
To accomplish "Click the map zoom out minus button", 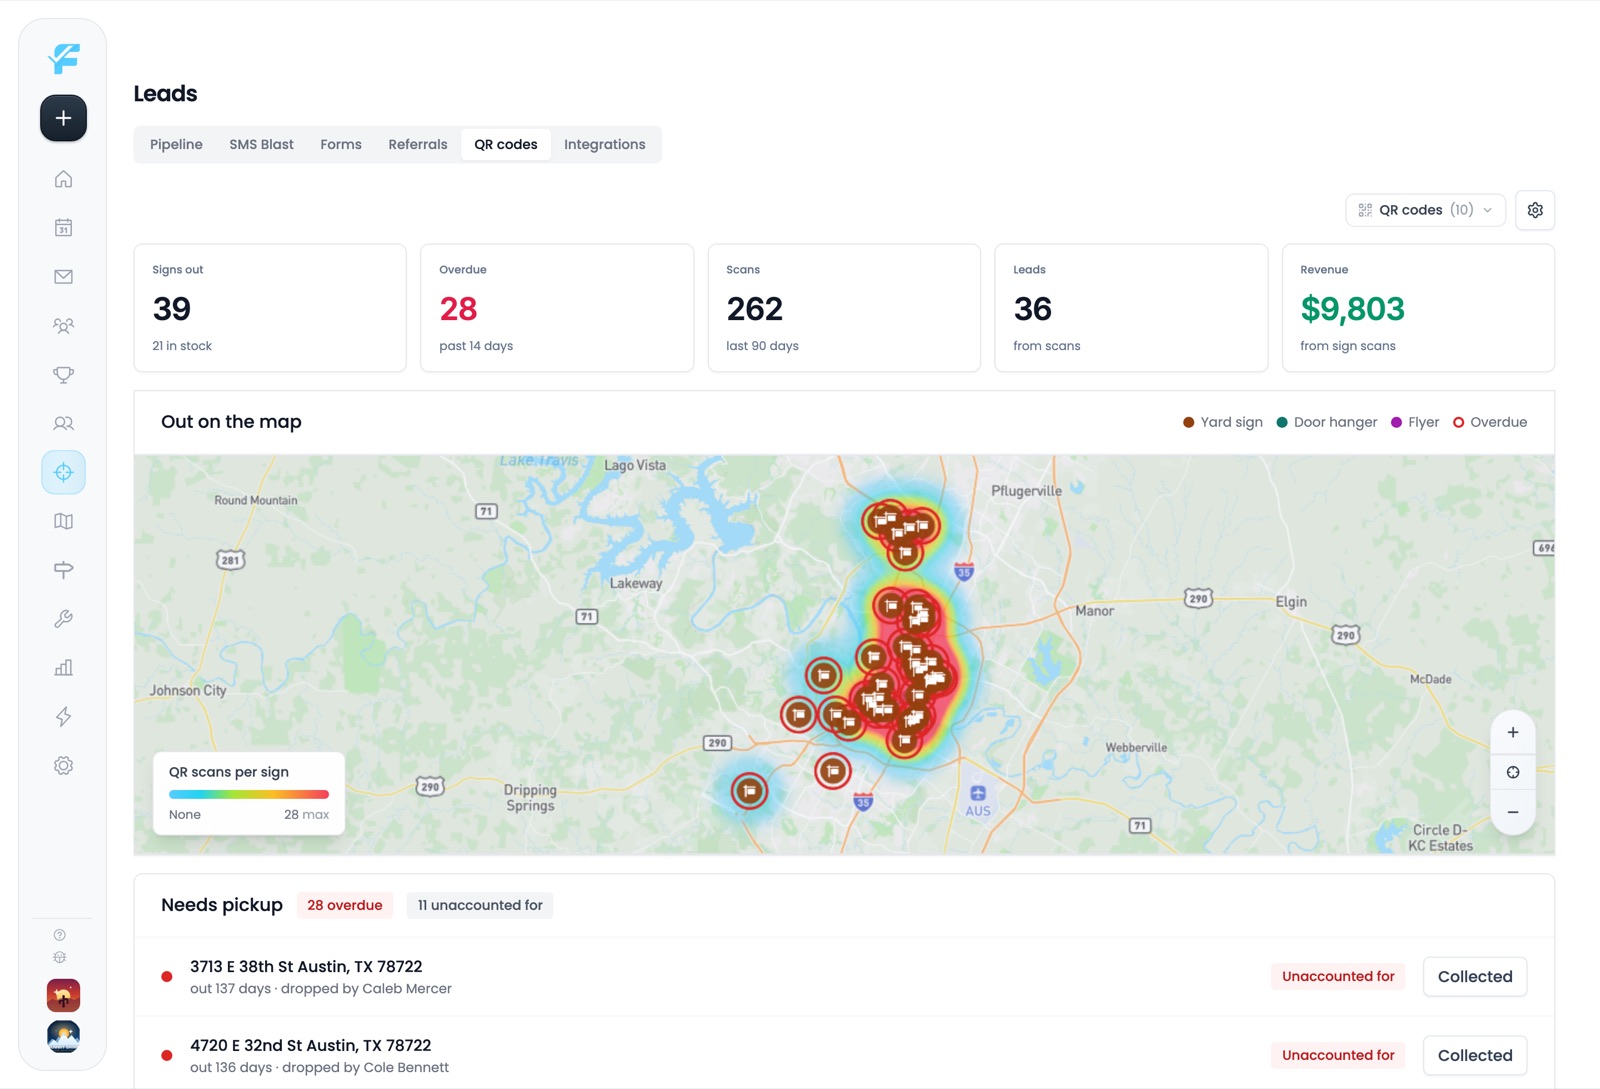I will pos(1513,812).
